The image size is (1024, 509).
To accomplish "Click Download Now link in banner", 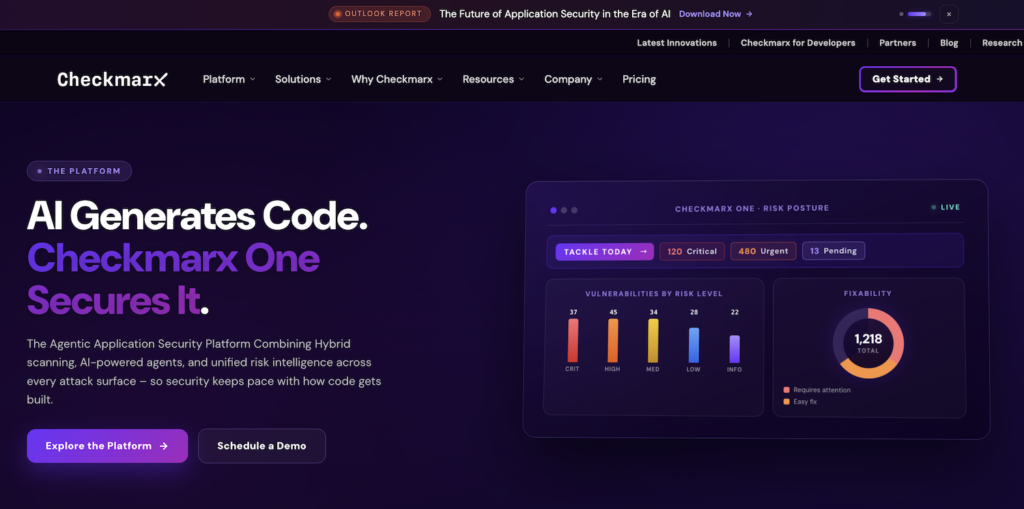I will [x=716, y=14].
